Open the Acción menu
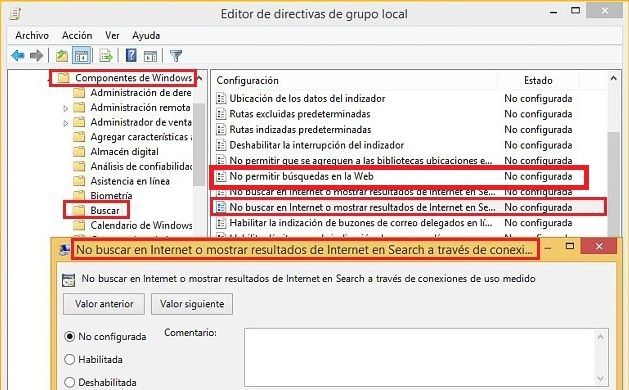This screenshot has height=390, width=629. [77, 35]
